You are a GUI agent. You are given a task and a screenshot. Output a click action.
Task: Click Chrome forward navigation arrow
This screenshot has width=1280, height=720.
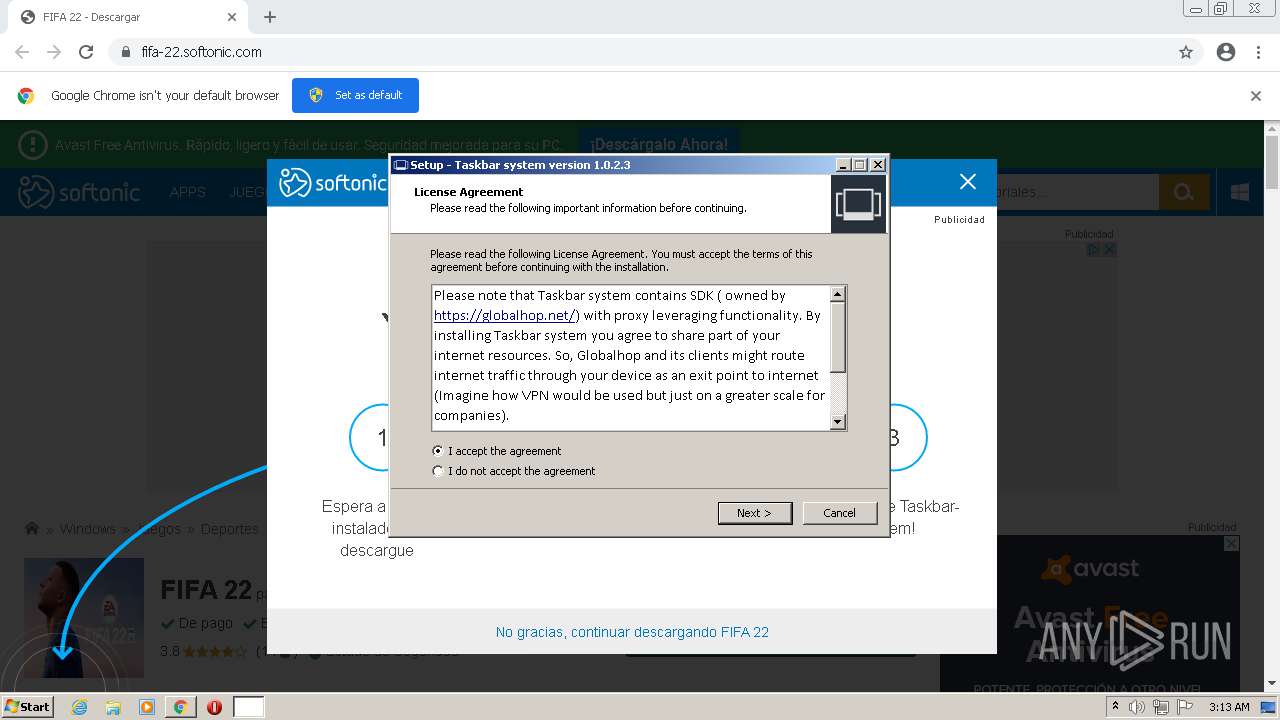click(54, 52)
